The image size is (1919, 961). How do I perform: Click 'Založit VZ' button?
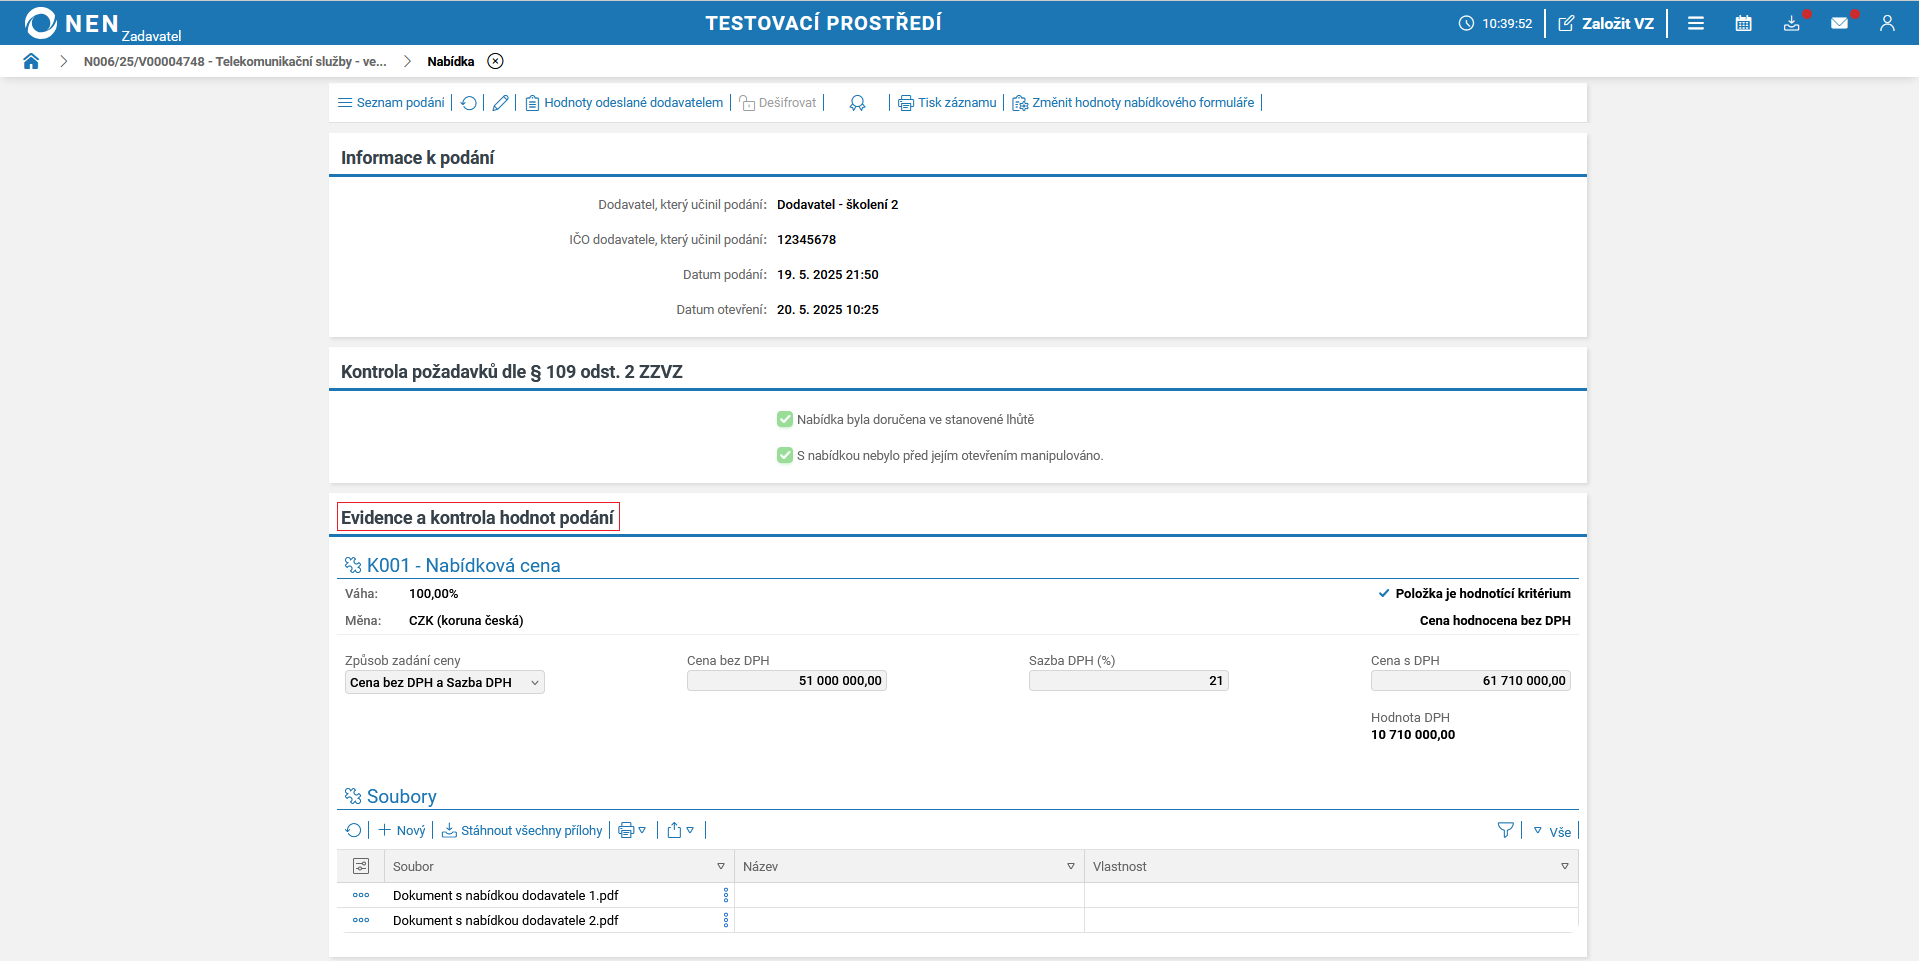(x=1606, y=23)
